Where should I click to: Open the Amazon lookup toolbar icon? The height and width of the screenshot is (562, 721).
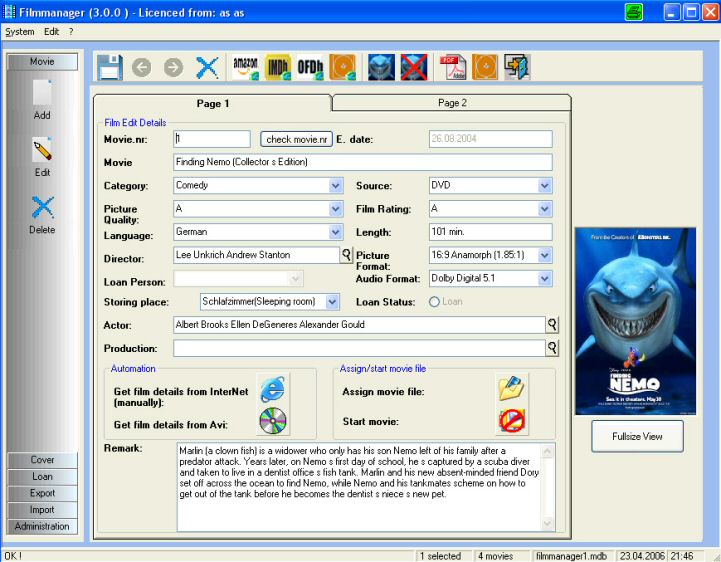[245, 67]
